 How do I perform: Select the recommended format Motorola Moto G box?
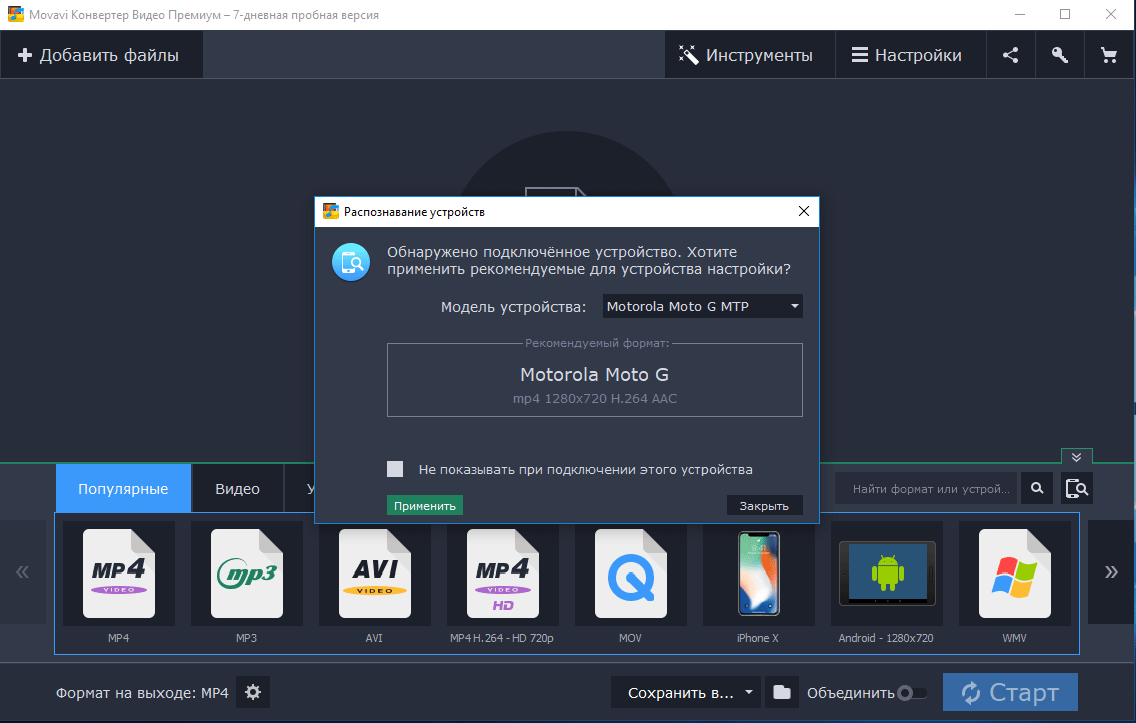coord(595,382)
